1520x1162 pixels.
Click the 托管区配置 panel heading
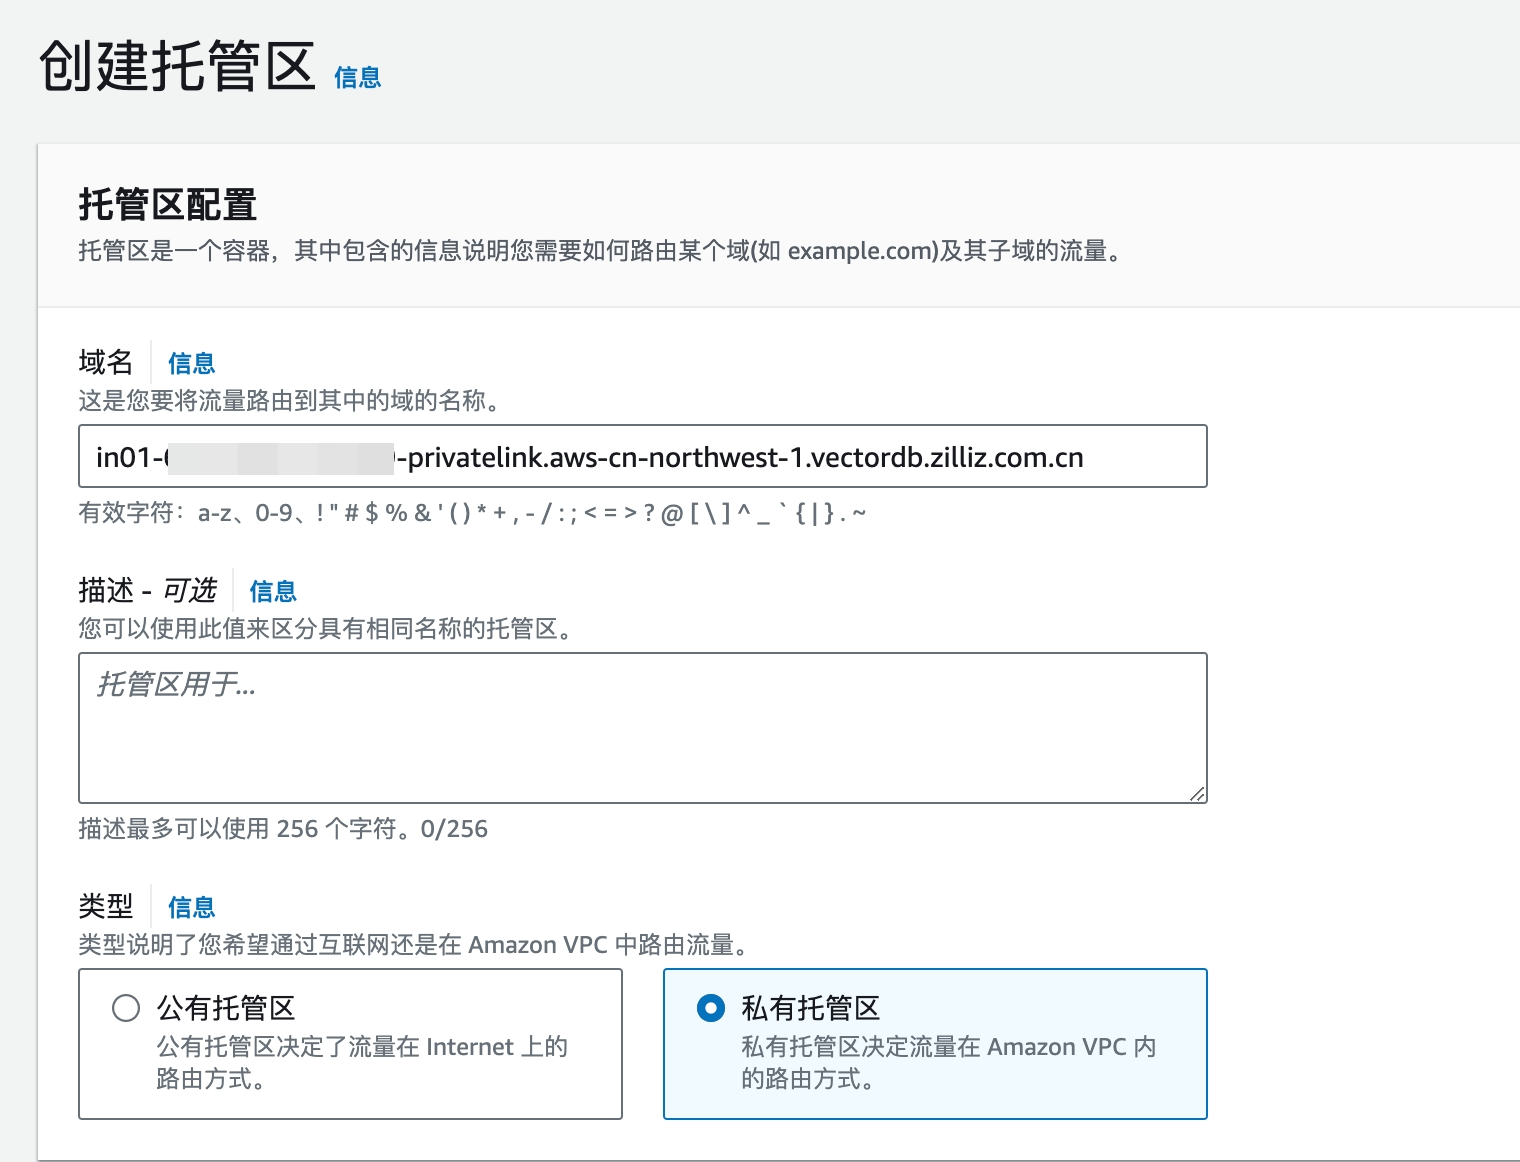tap(167, 205)
